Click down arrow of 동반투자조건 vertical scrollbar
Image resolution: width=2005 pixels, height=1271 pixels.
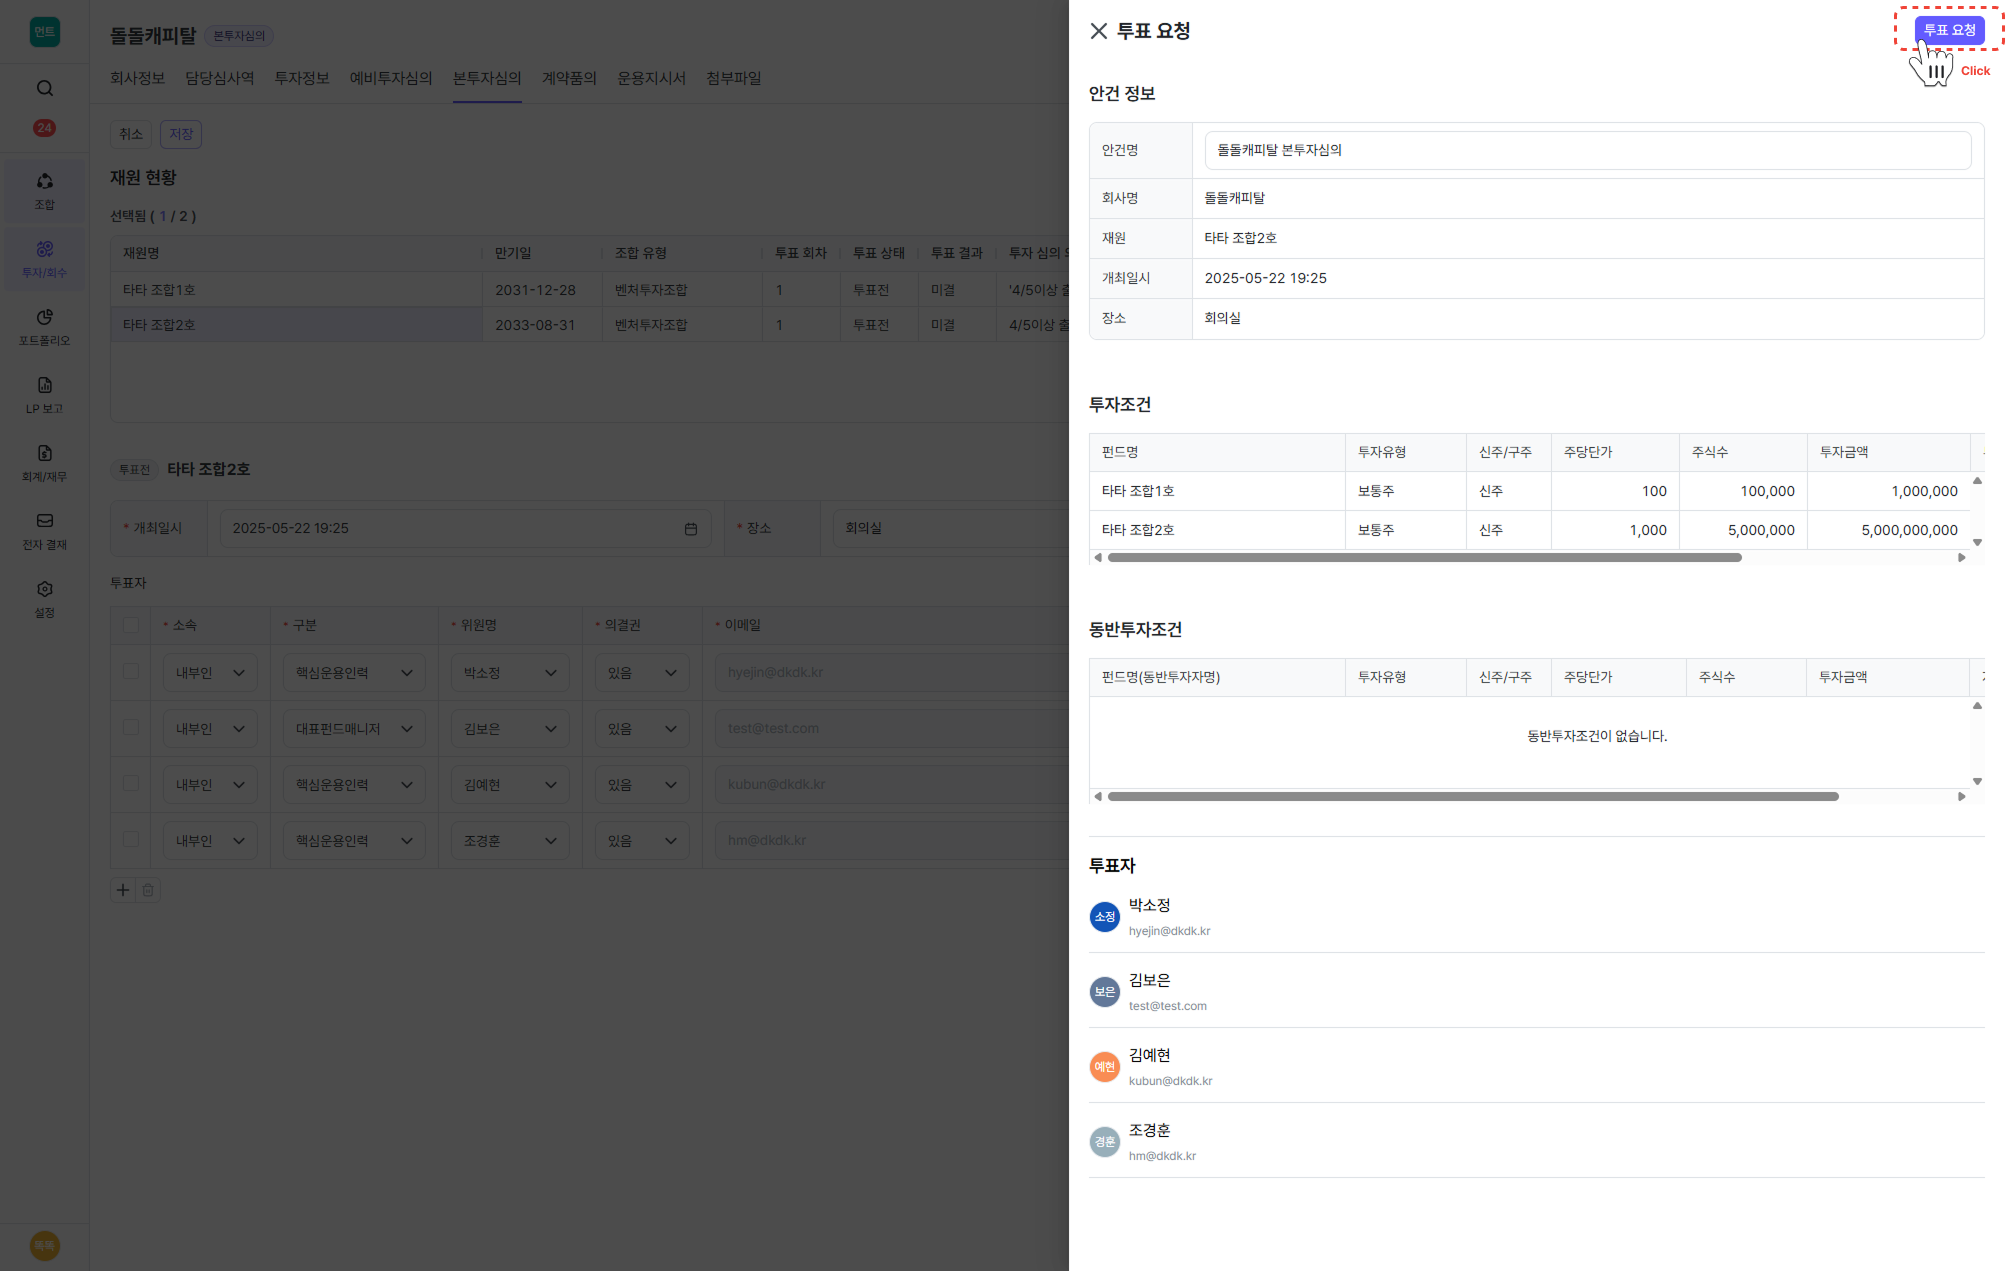click(x=1977, y=781)
